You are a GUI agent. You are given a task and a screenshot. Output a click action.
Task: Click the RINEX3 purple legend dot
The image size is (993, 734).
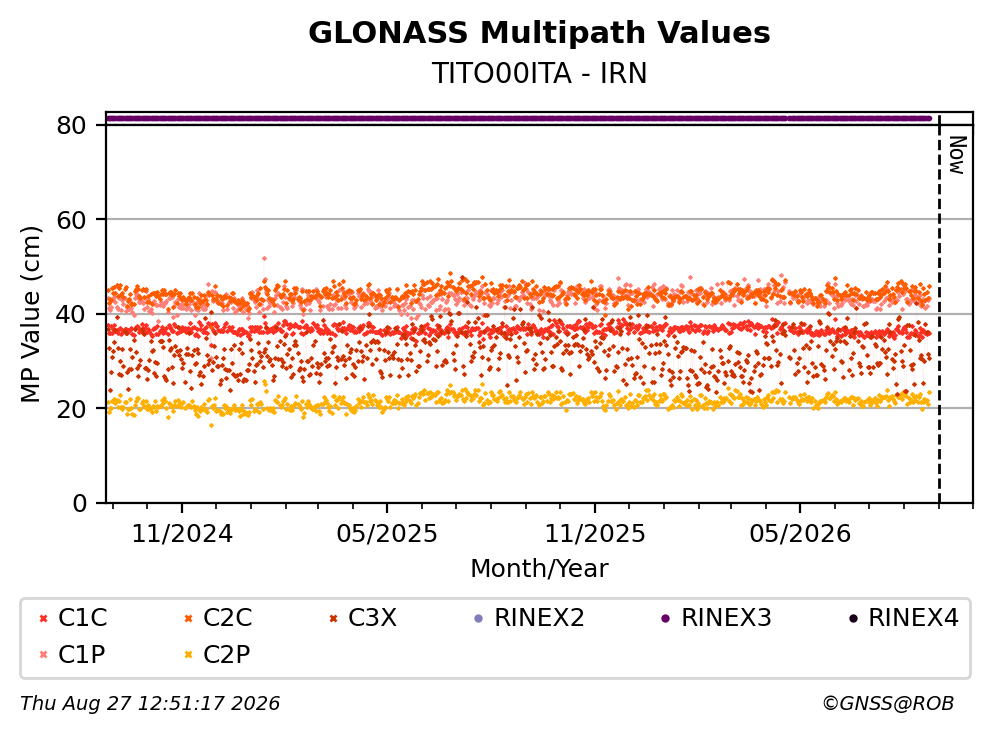click(x=666, y=618)
